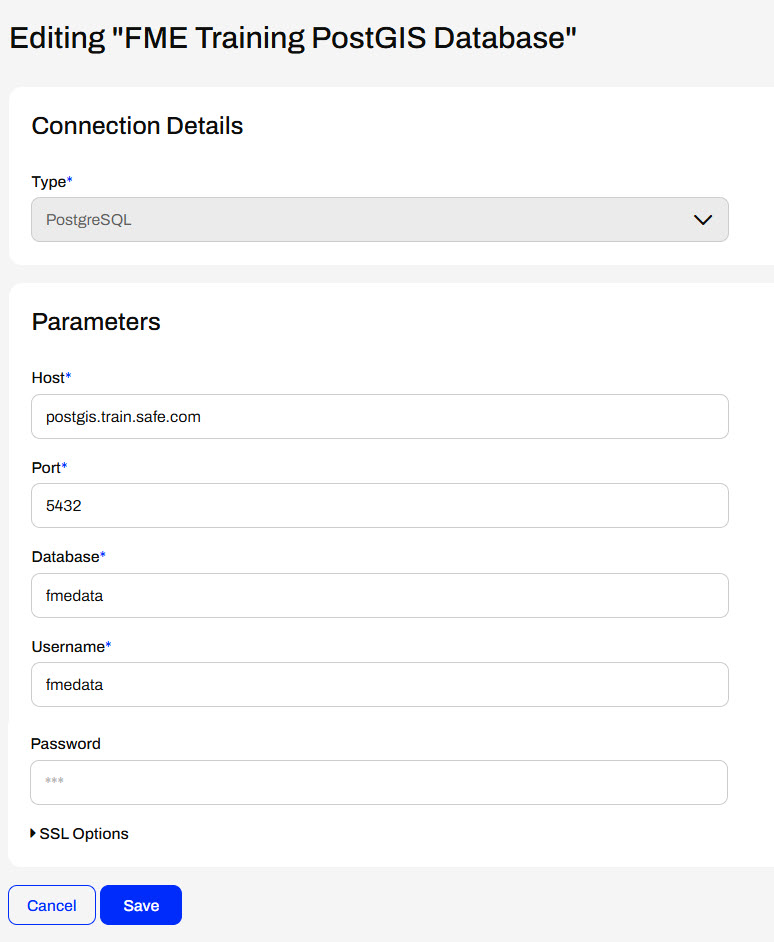Click the Database label text
The image size is (774, 942).
[65, 556]
